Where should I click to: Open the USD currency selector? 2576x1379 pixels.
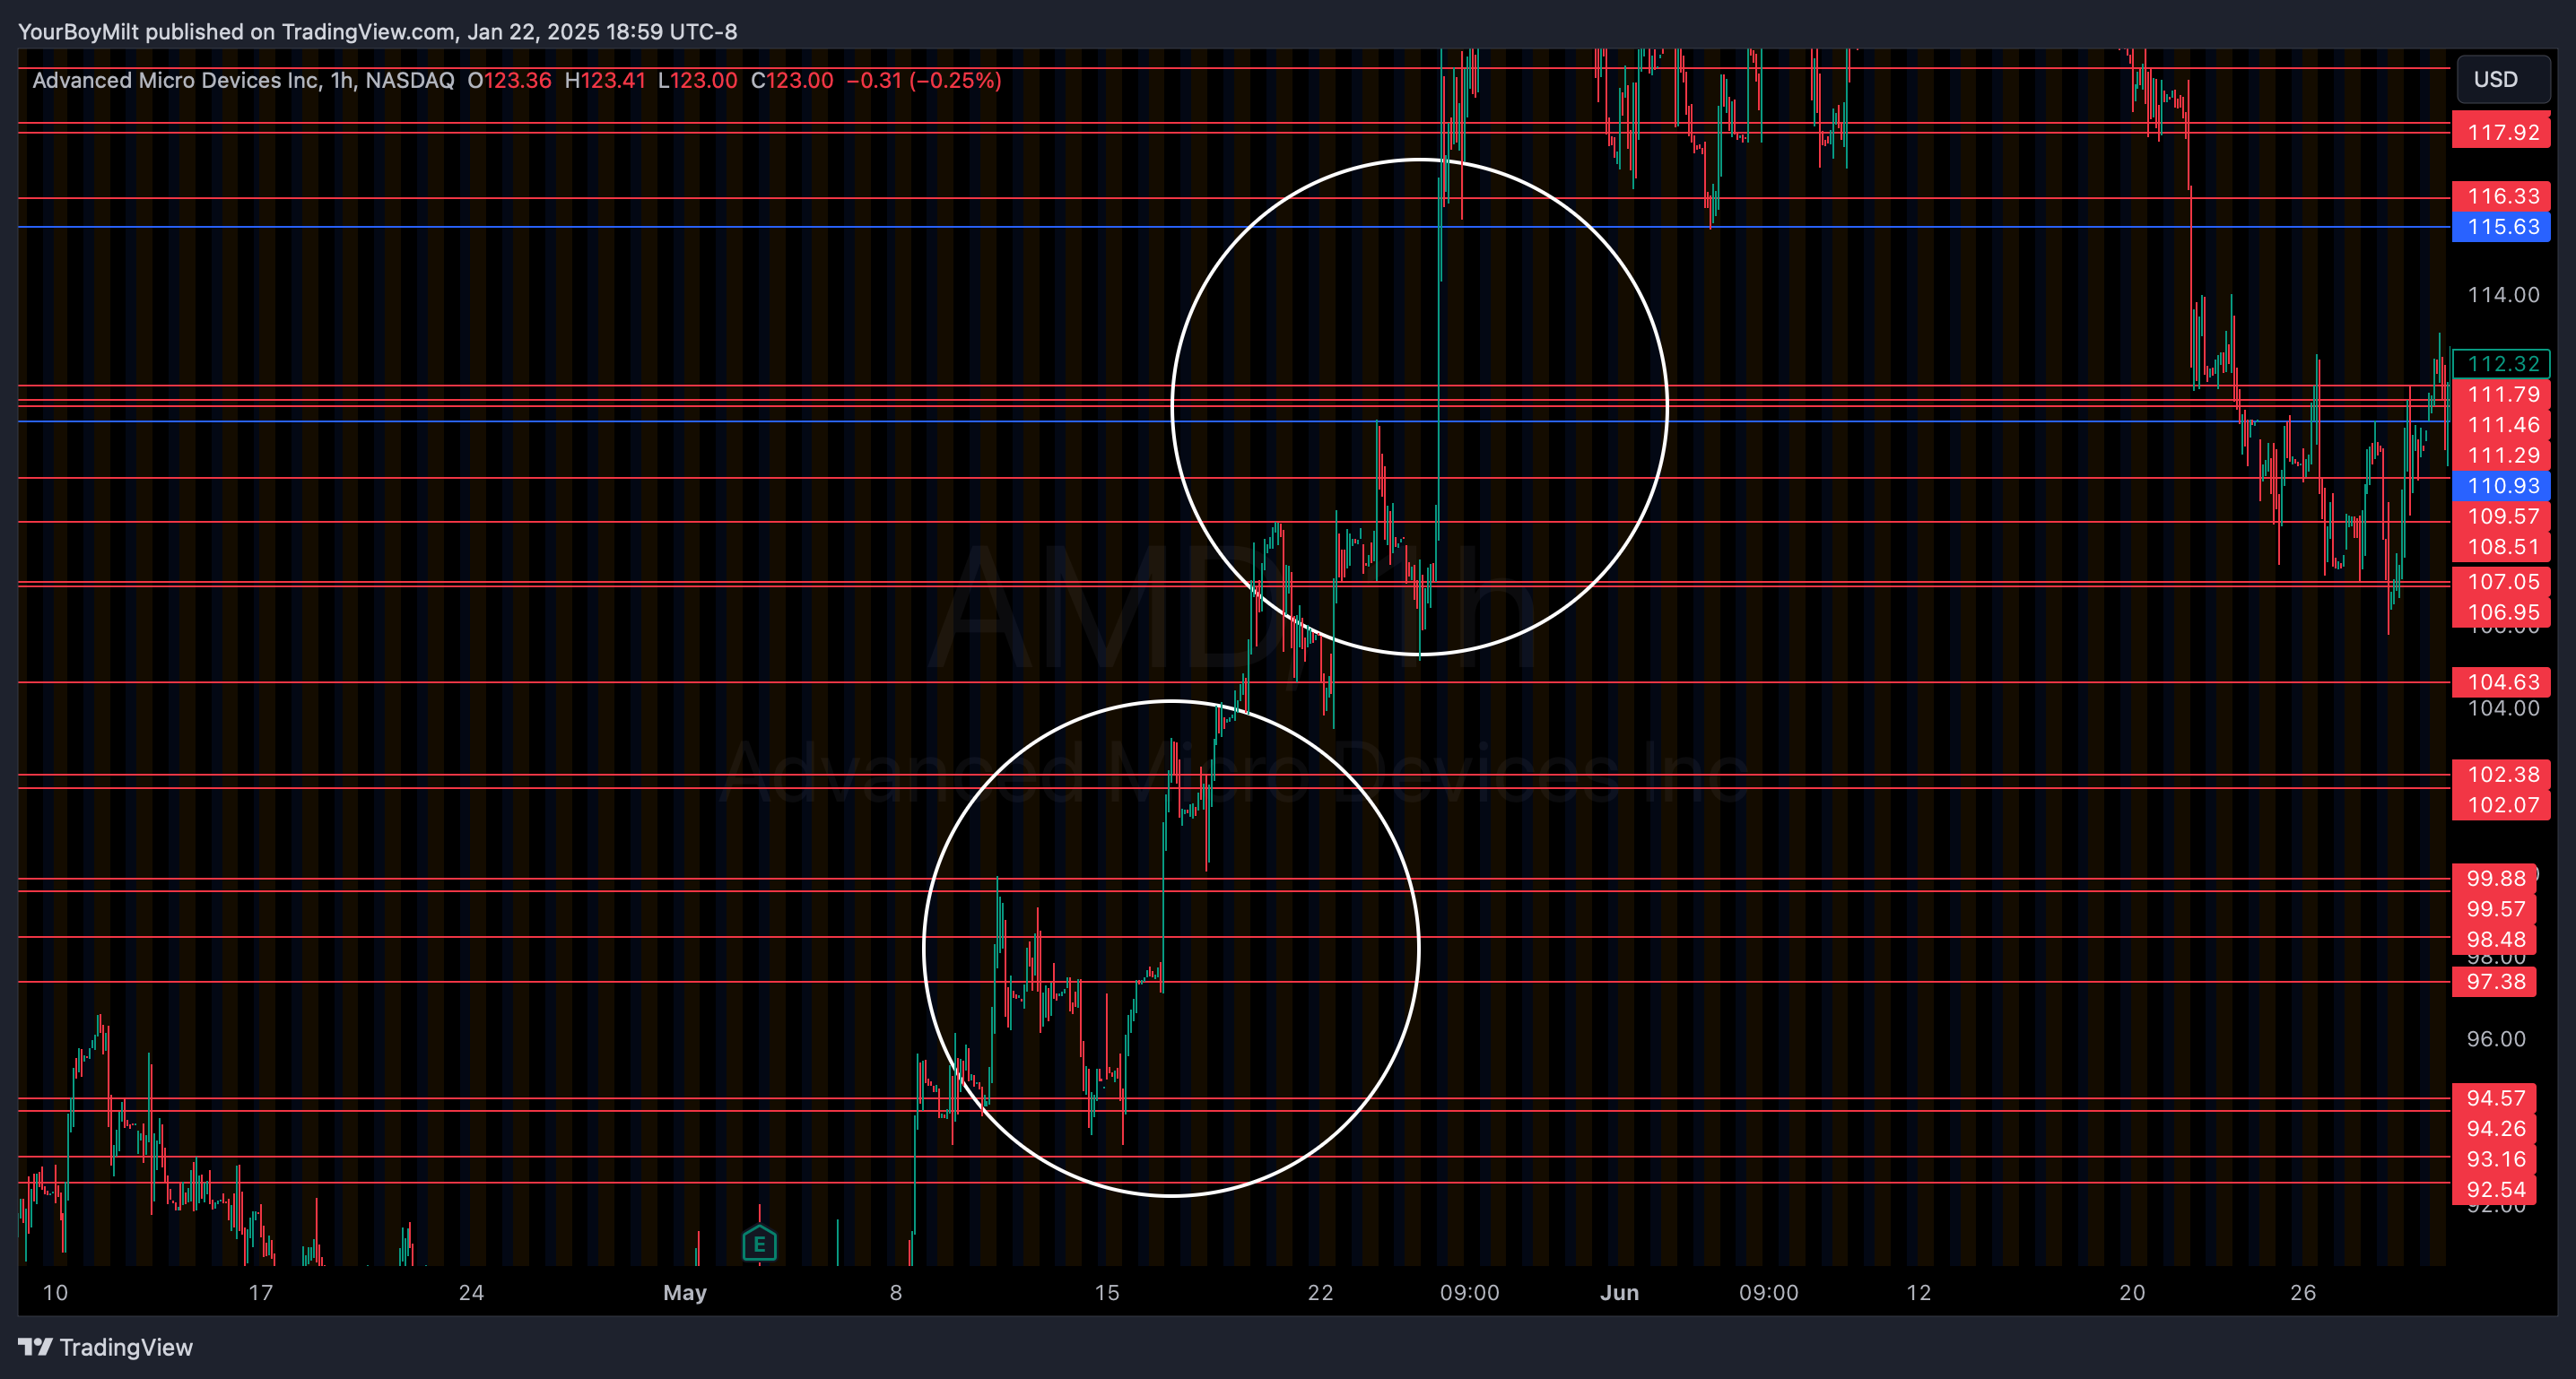tap(2501, 80)
